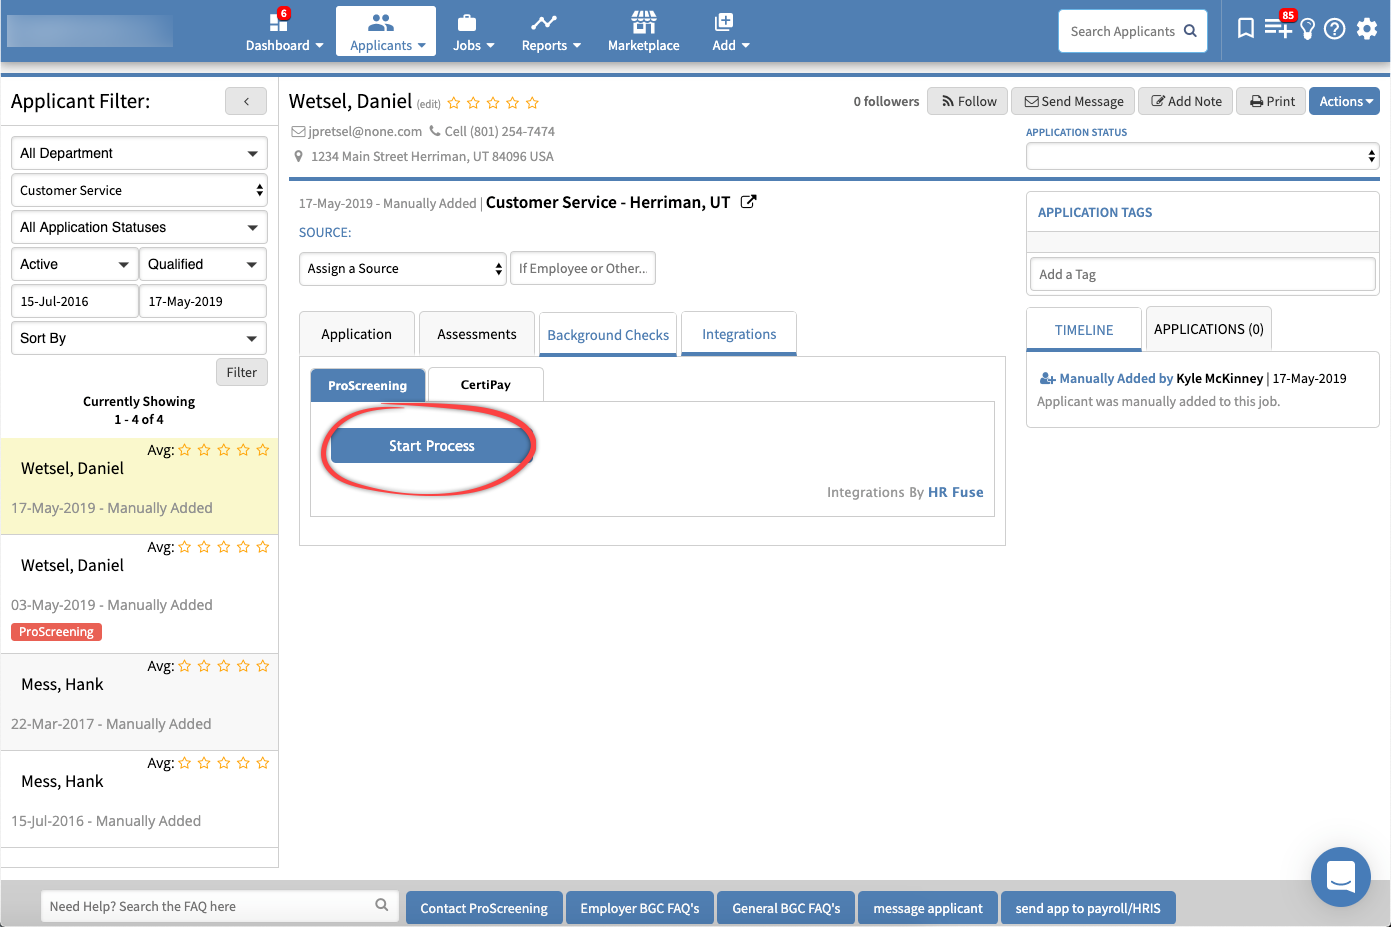Switch to the Assessments tab
This screenshot has height=927, width=1391.
[x=476, y=334]
